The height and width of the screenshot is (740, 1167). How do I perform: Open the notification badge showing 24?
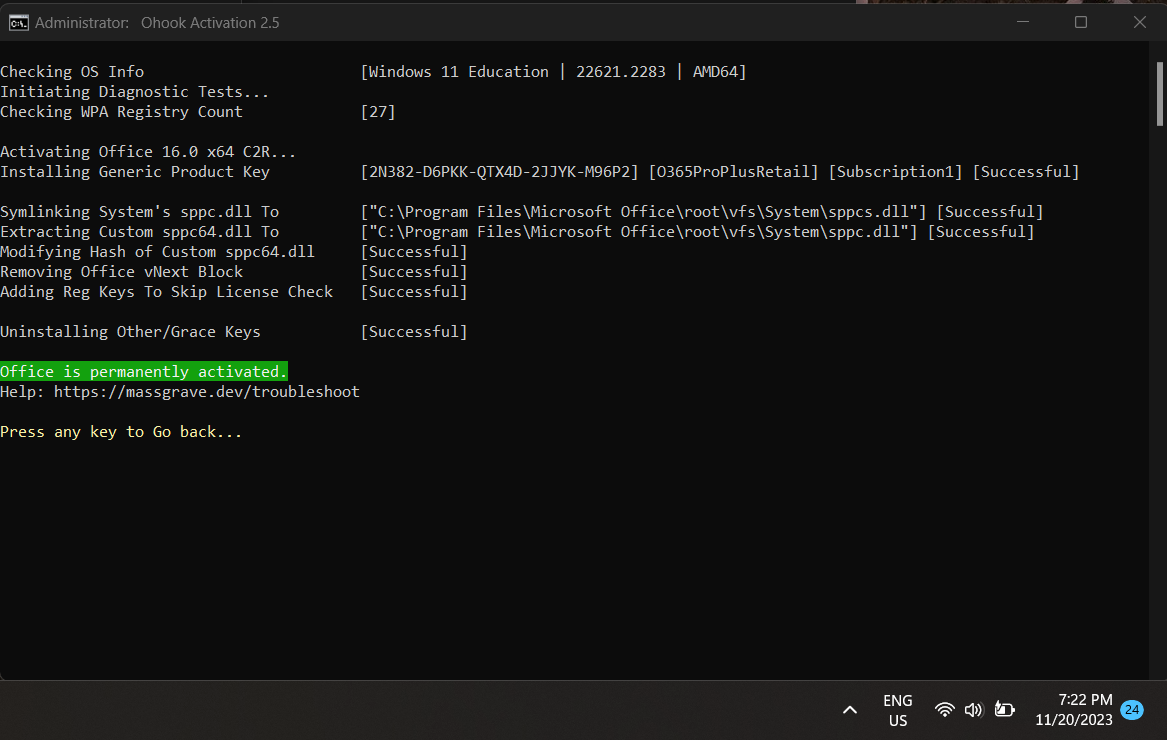pyautogui.click(x=1132, y=709)
